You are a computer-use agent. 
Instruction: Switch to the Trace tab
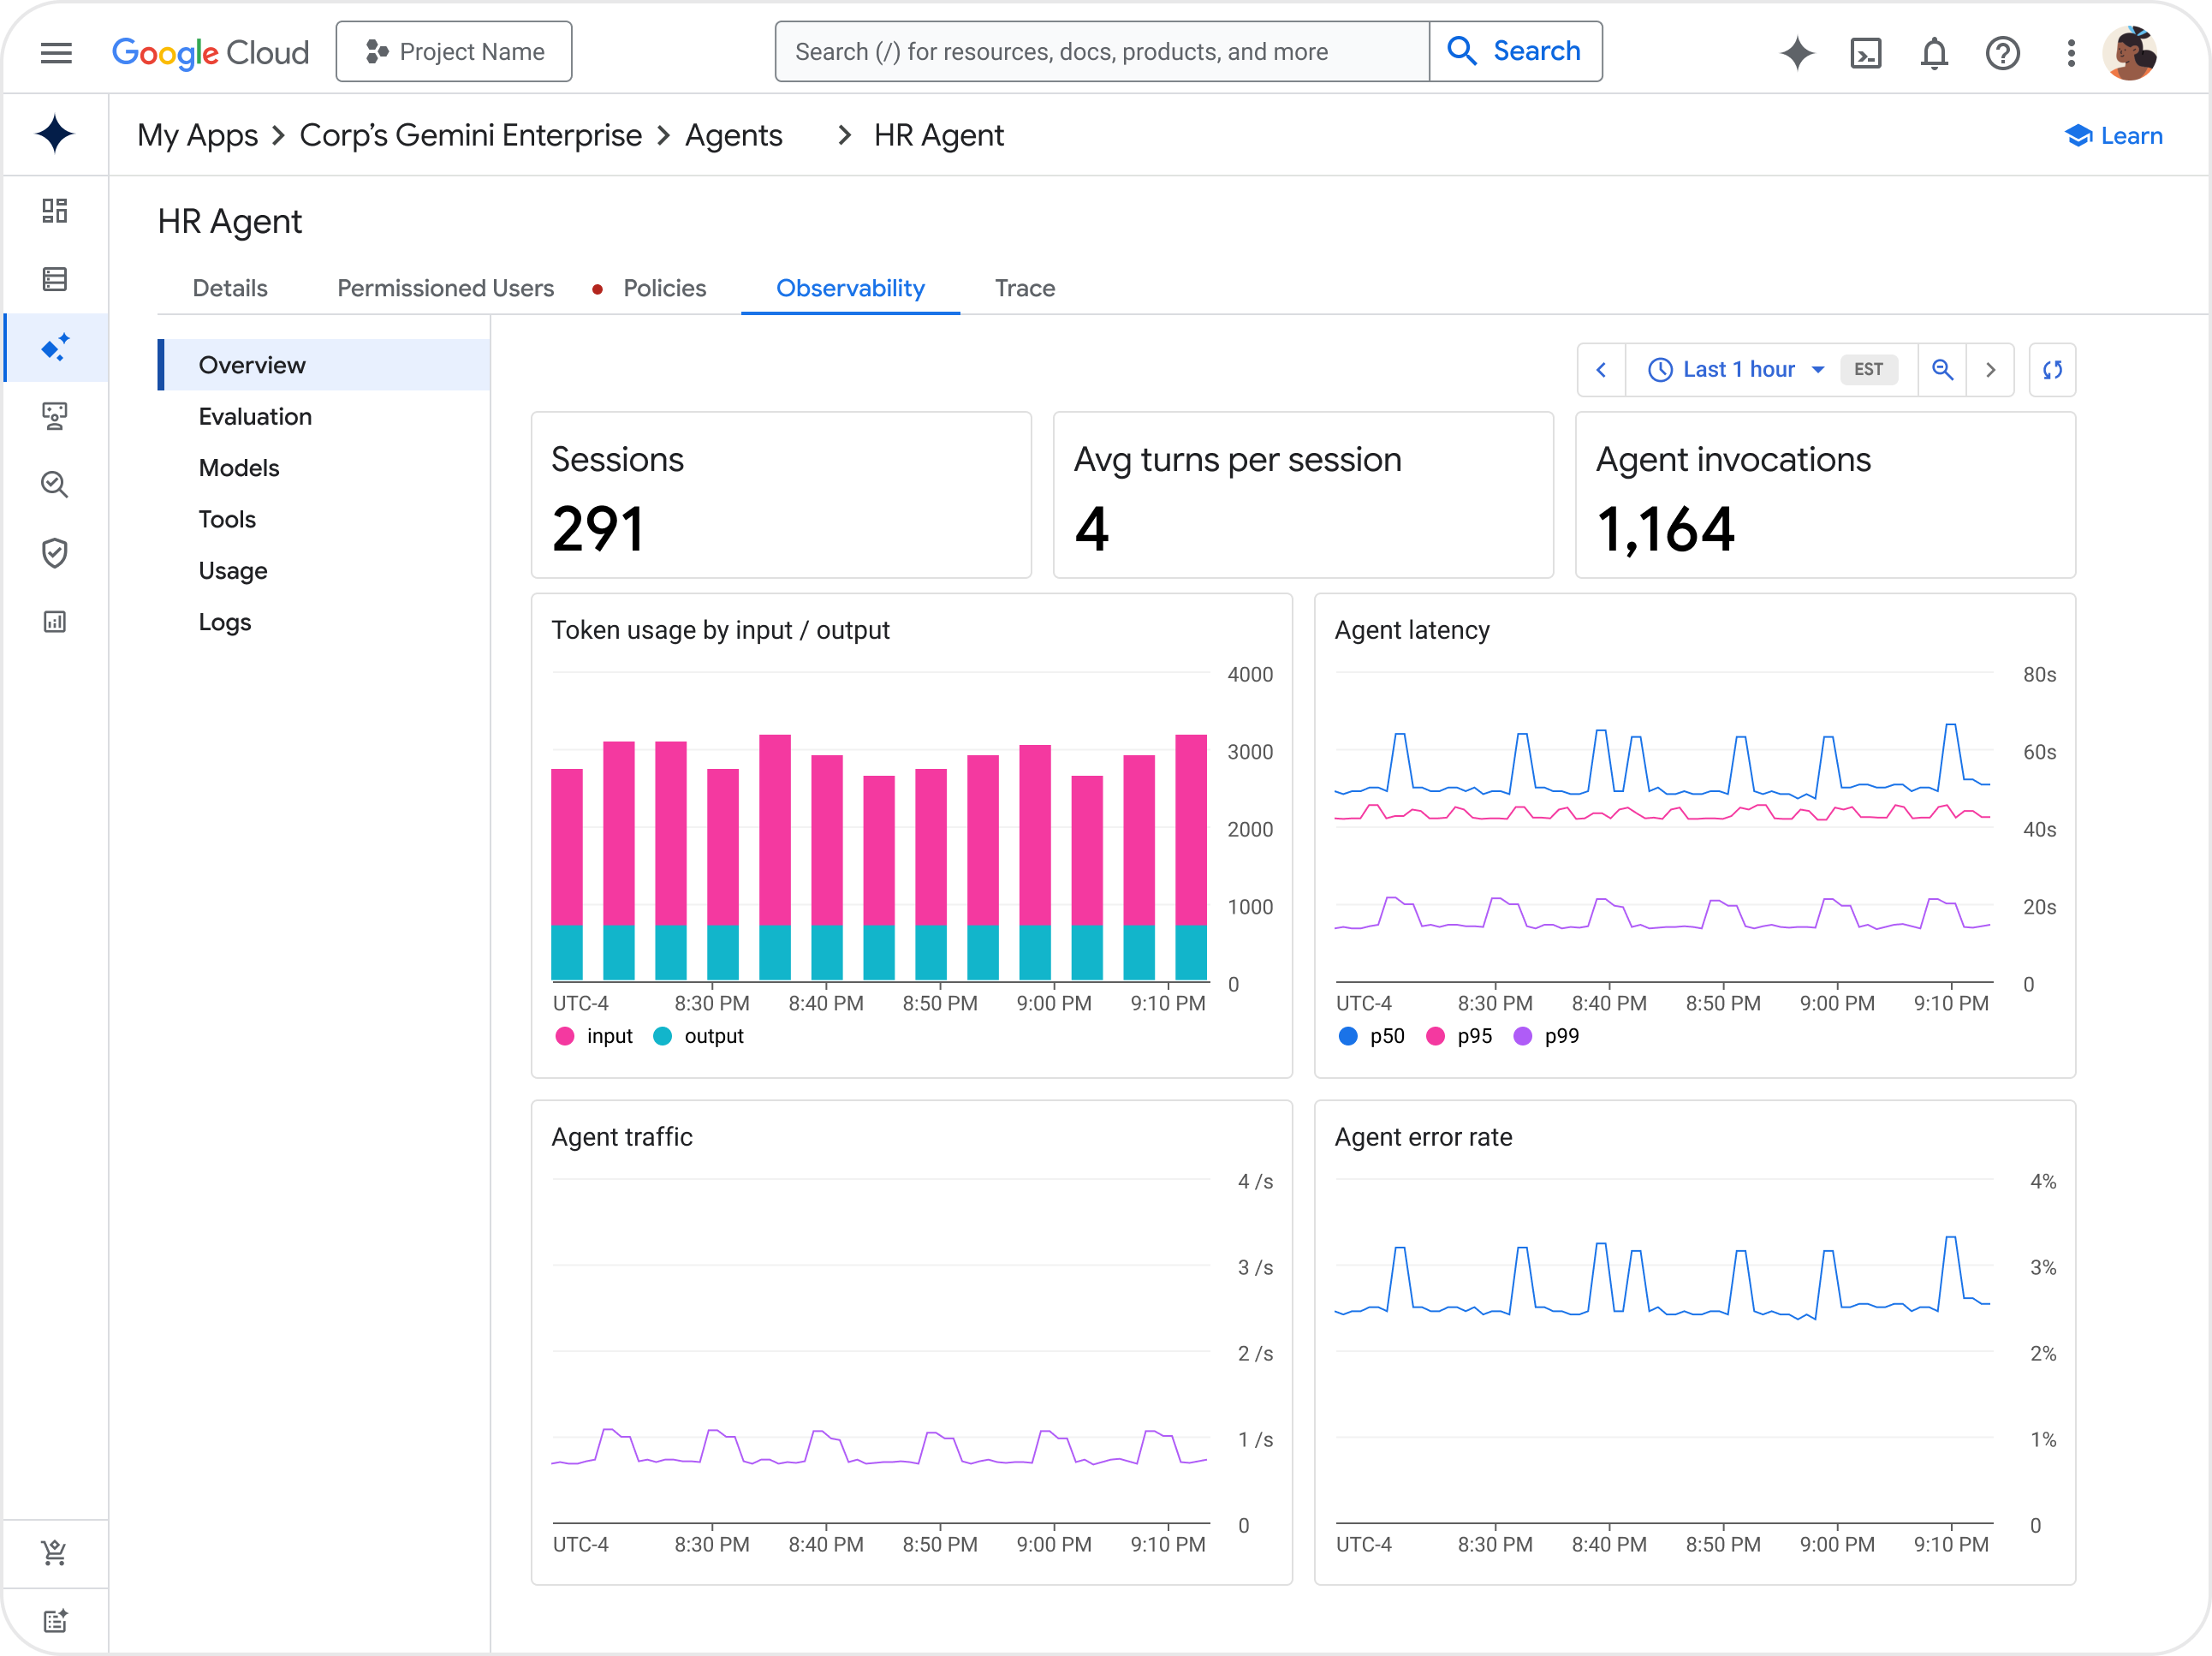pos(1024,288)
